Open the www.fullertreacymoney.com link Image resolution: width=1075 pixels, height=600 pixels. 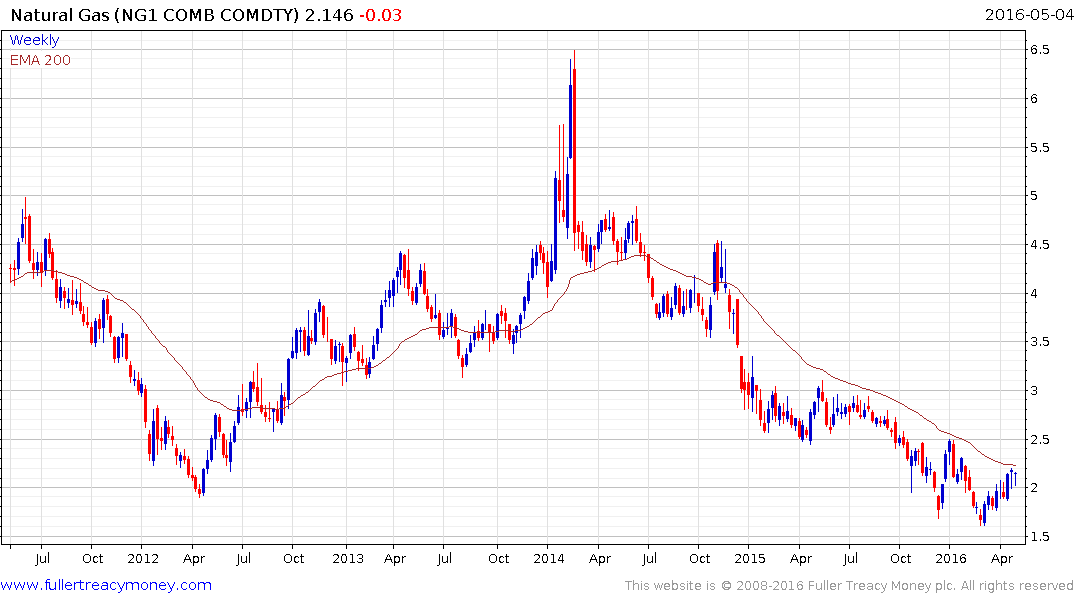tap(106, 585)
